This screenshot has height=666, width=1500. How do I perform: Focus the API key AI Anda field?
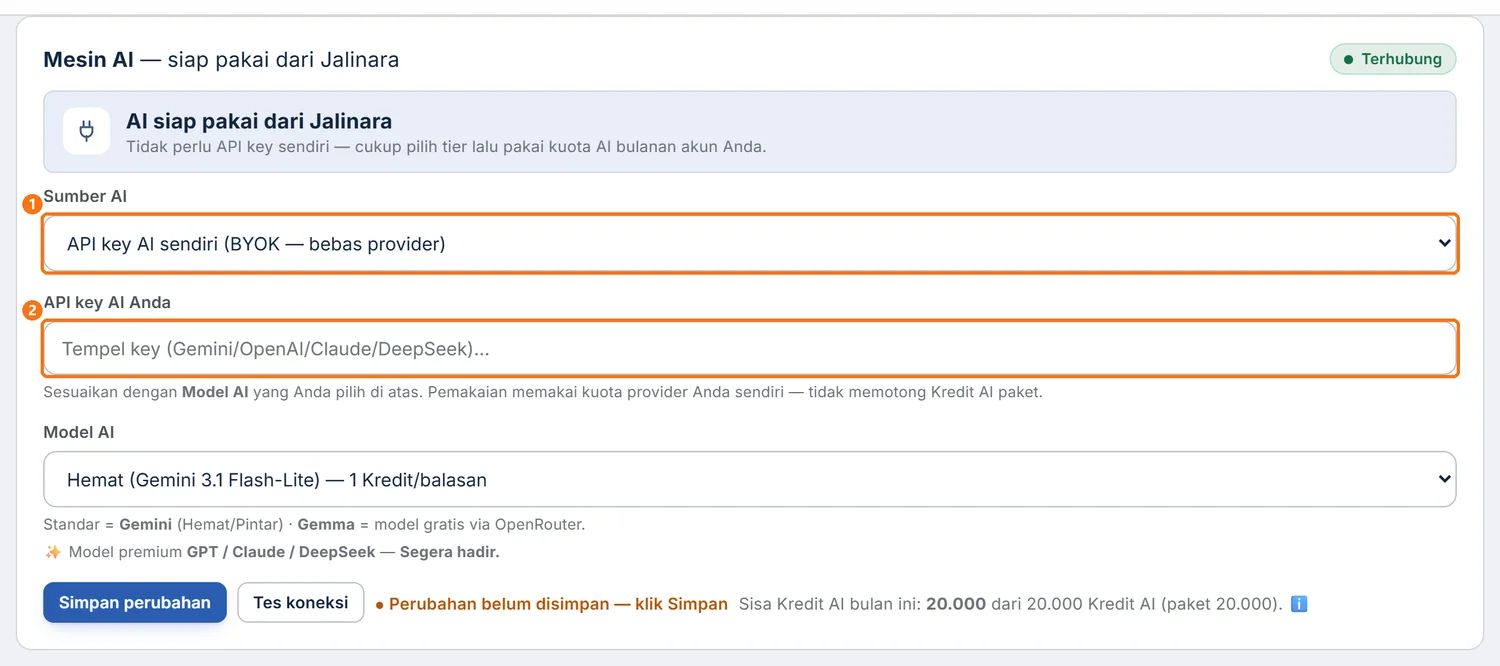click(750, 349)
